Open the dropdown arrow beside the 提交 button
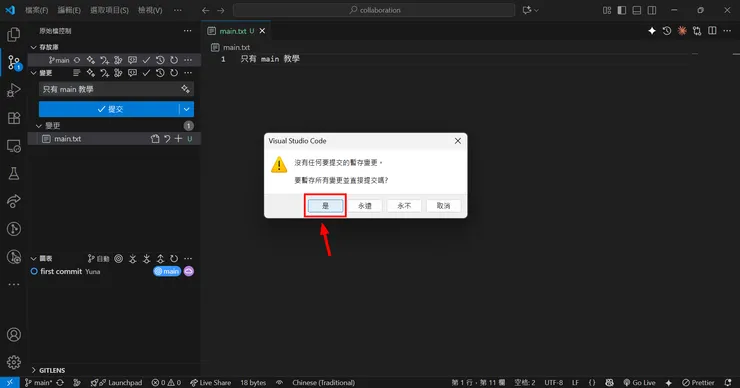 (187, 109)
